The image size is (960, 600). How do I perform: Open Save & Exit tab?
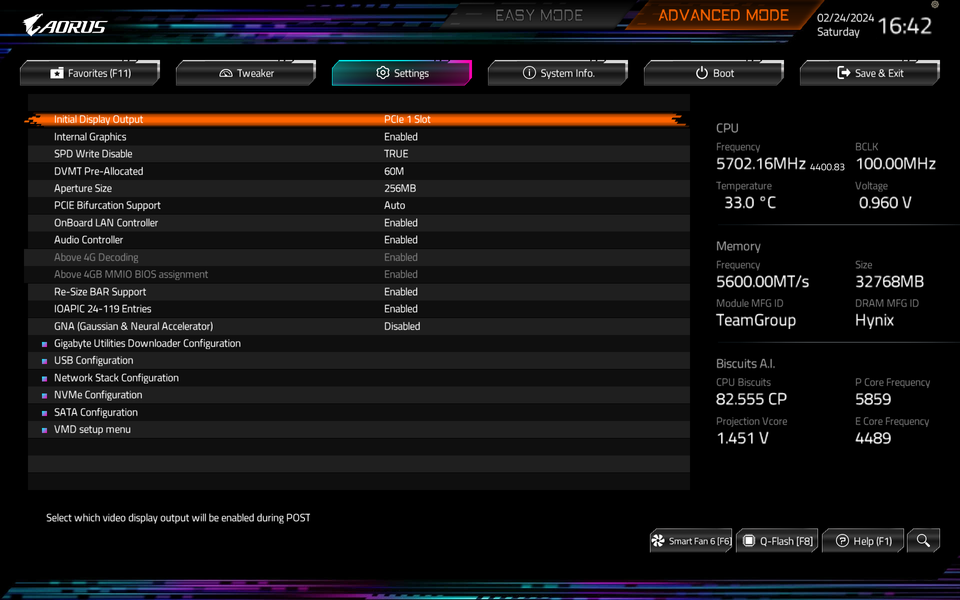tap(870, 73)
